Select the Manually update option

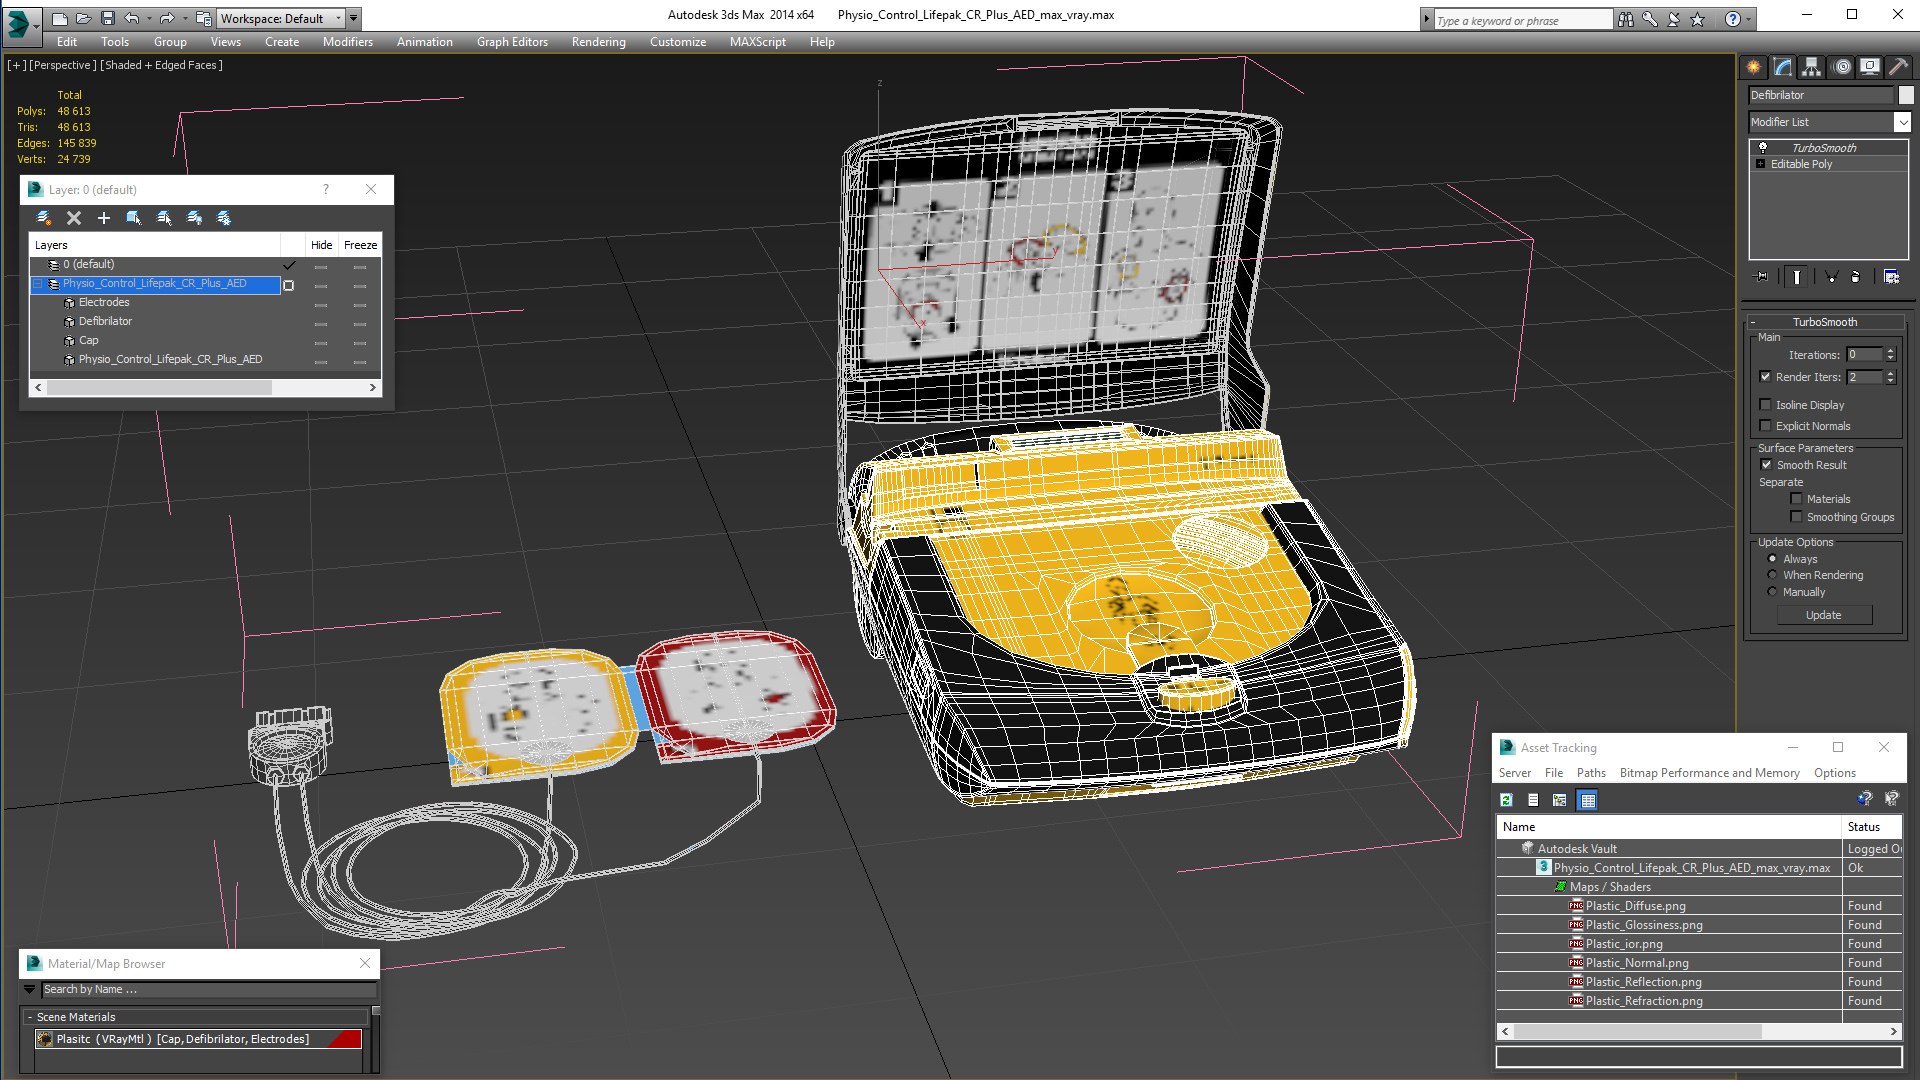[x=1773, y=592]
